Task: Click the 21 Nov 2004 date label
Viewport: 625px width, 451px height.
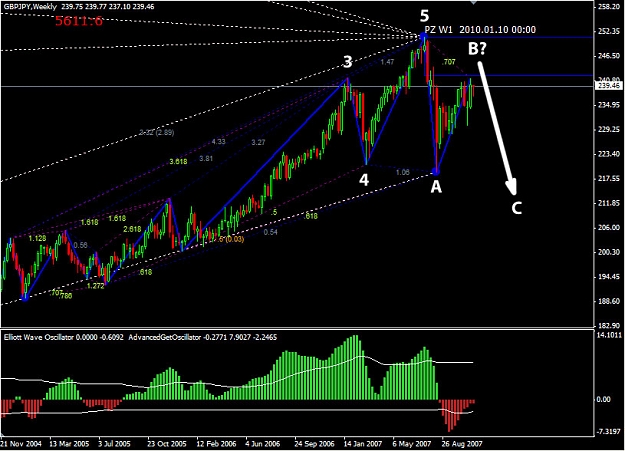Action: point(21,444)
